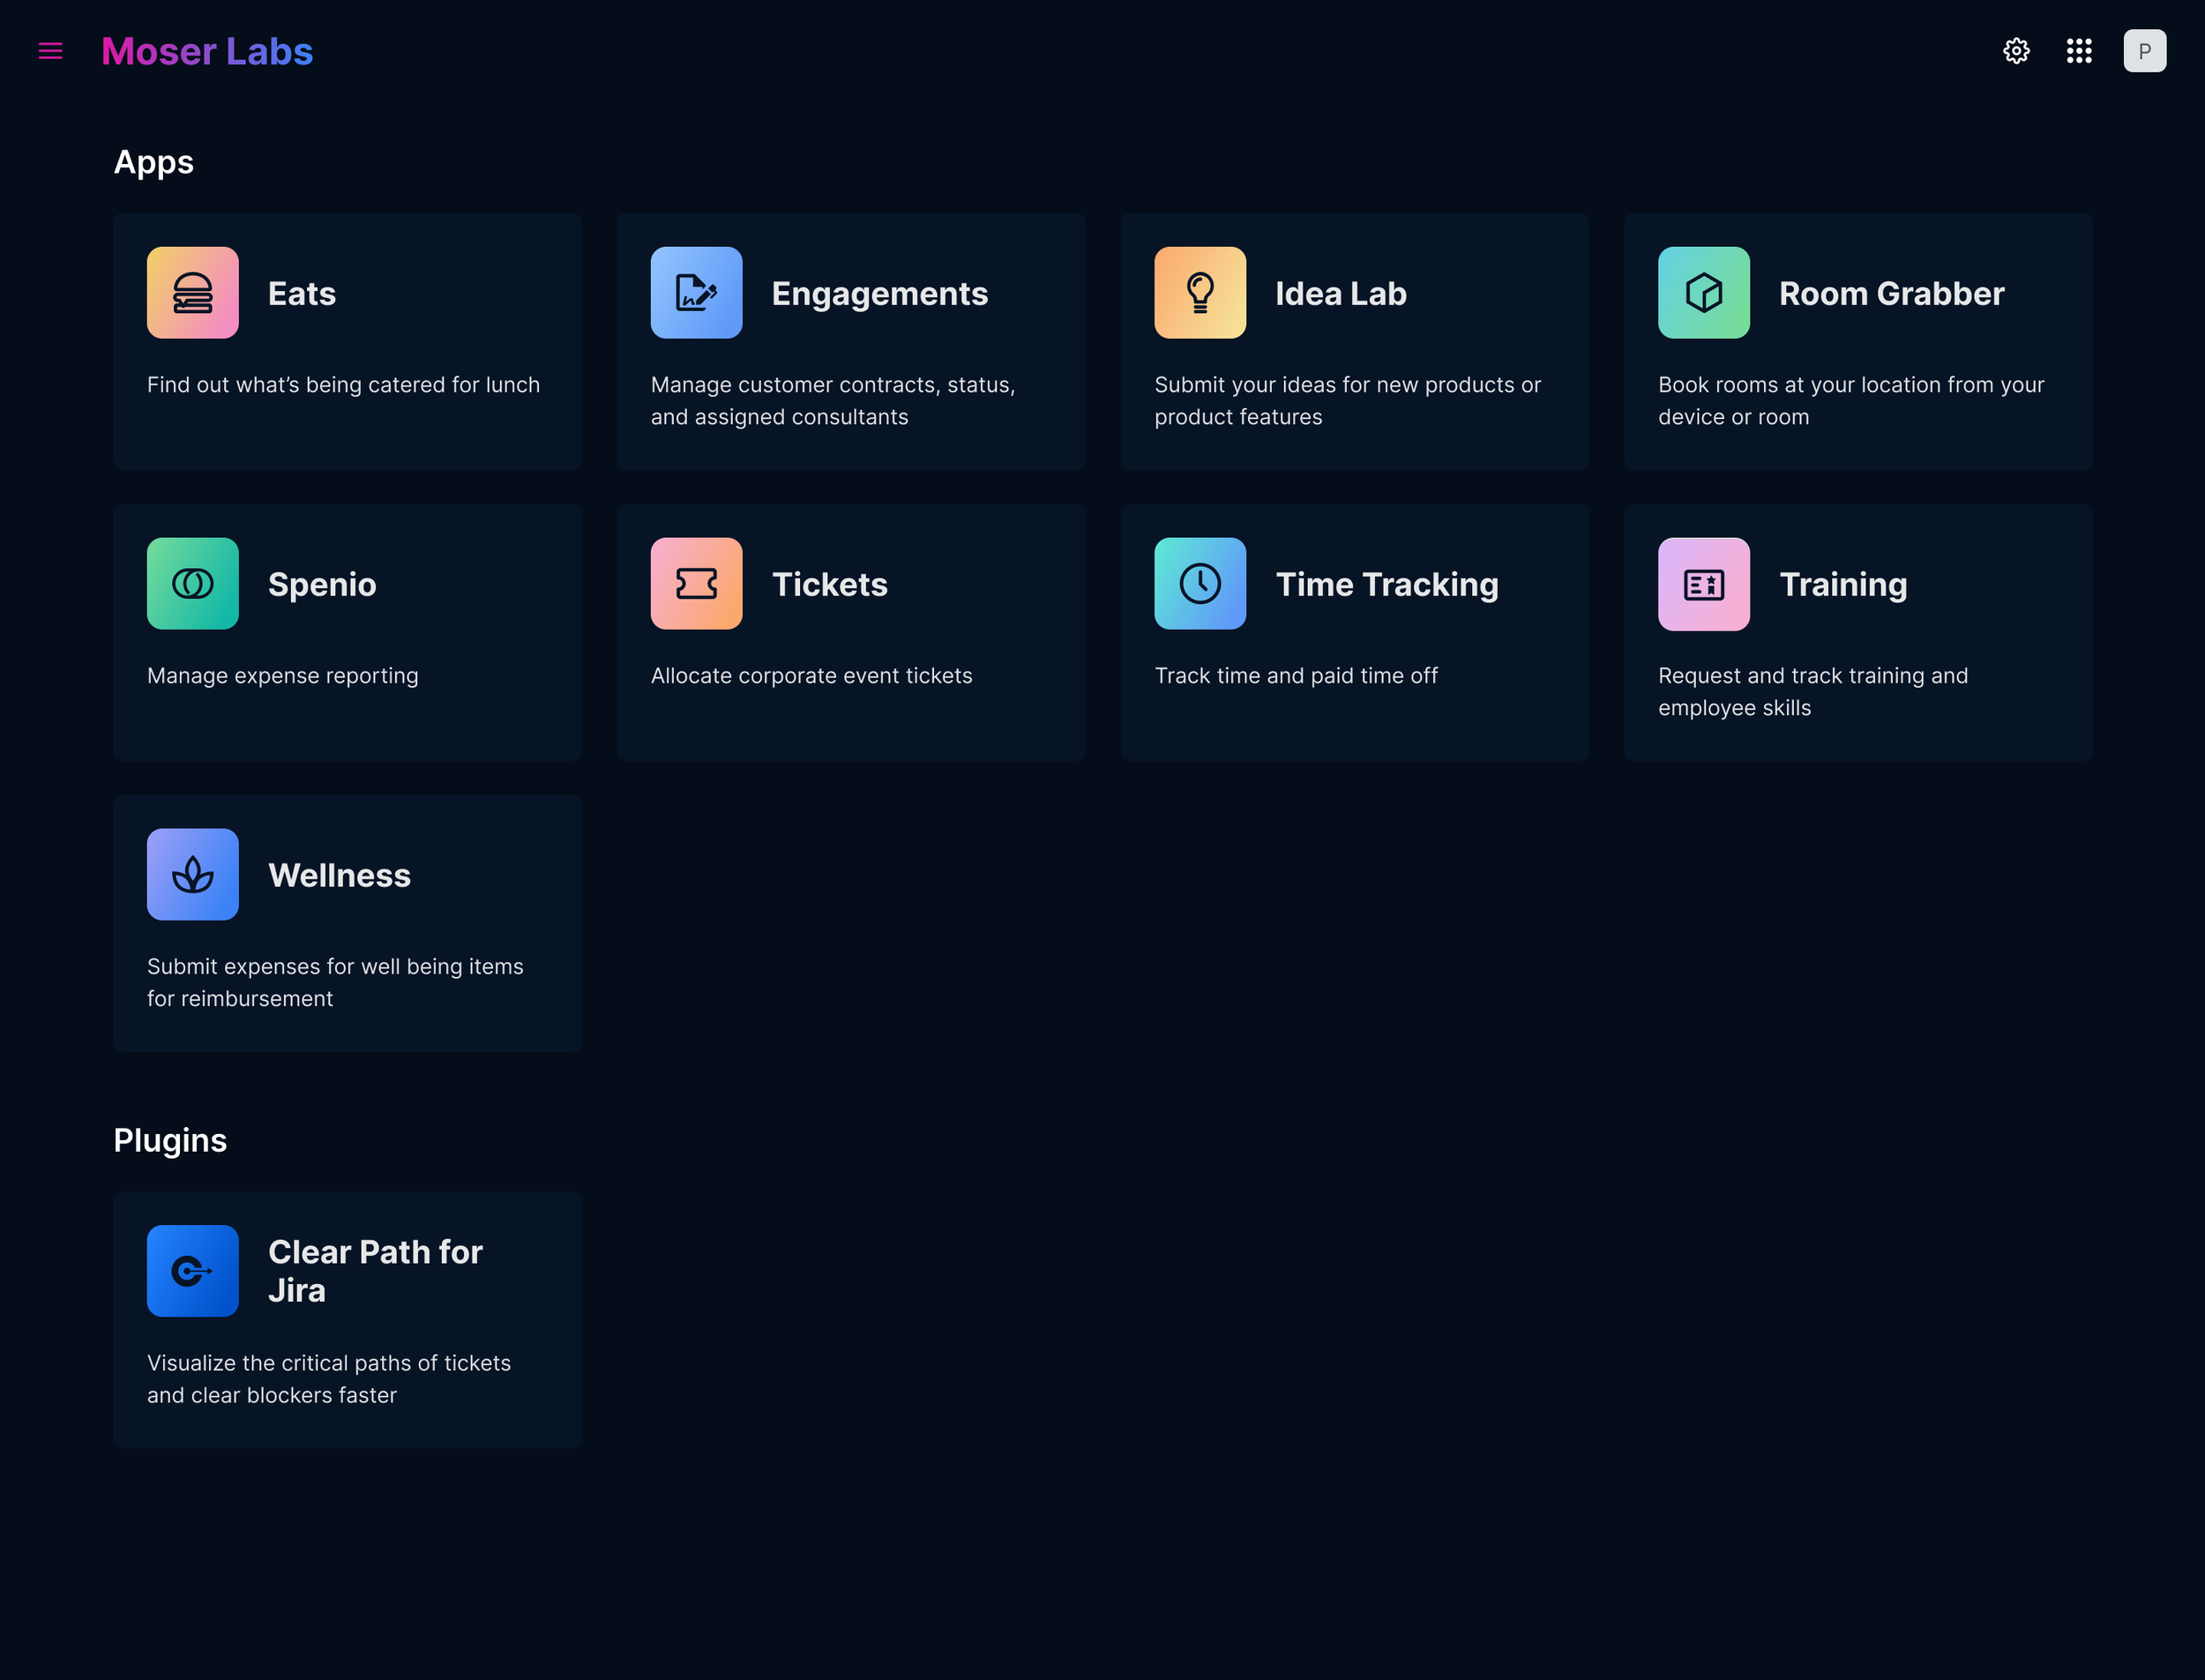Select the Spenio expense icon
Image resolution: width=2205 pixels, height=1680 pixels.
pos(193,584)
